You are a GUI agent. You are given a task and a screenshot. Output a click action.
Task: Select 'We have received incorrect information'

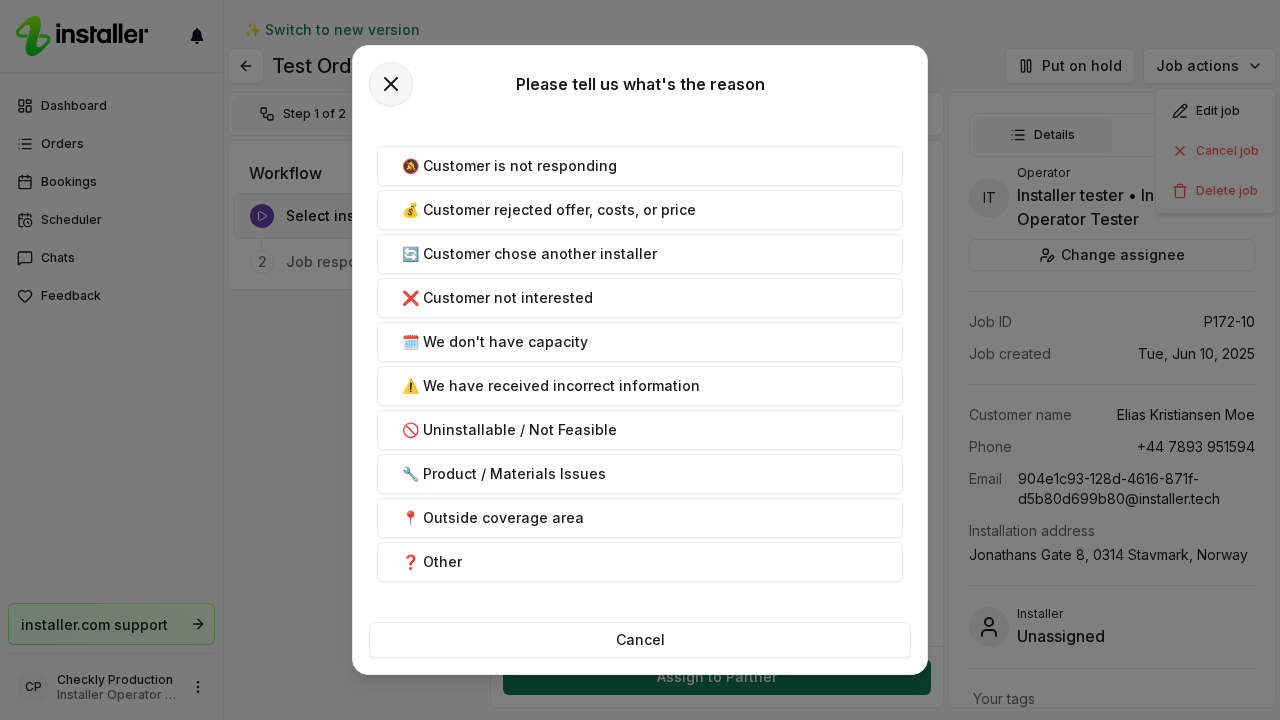tap(640, 386)
